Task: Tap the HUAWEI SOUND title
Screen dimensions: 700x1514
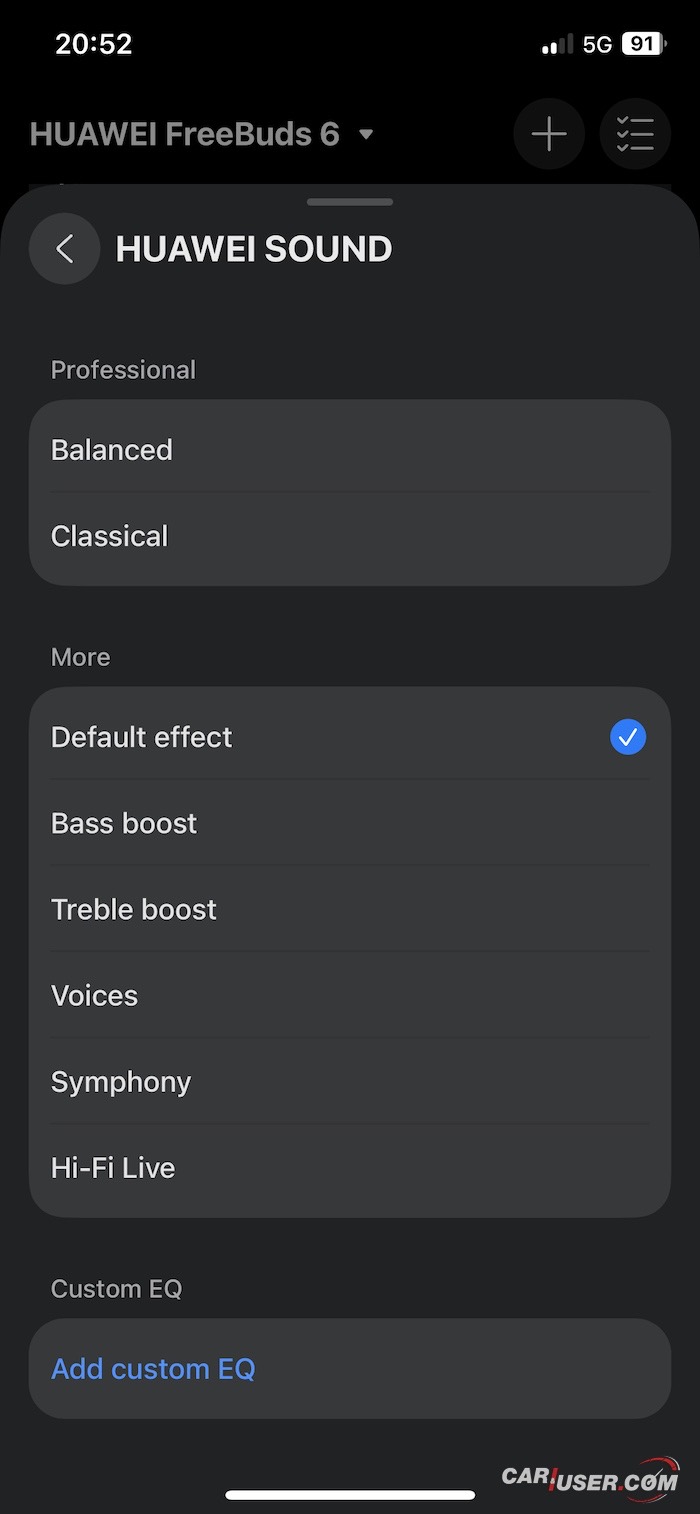Action: [x=254, y=249]
